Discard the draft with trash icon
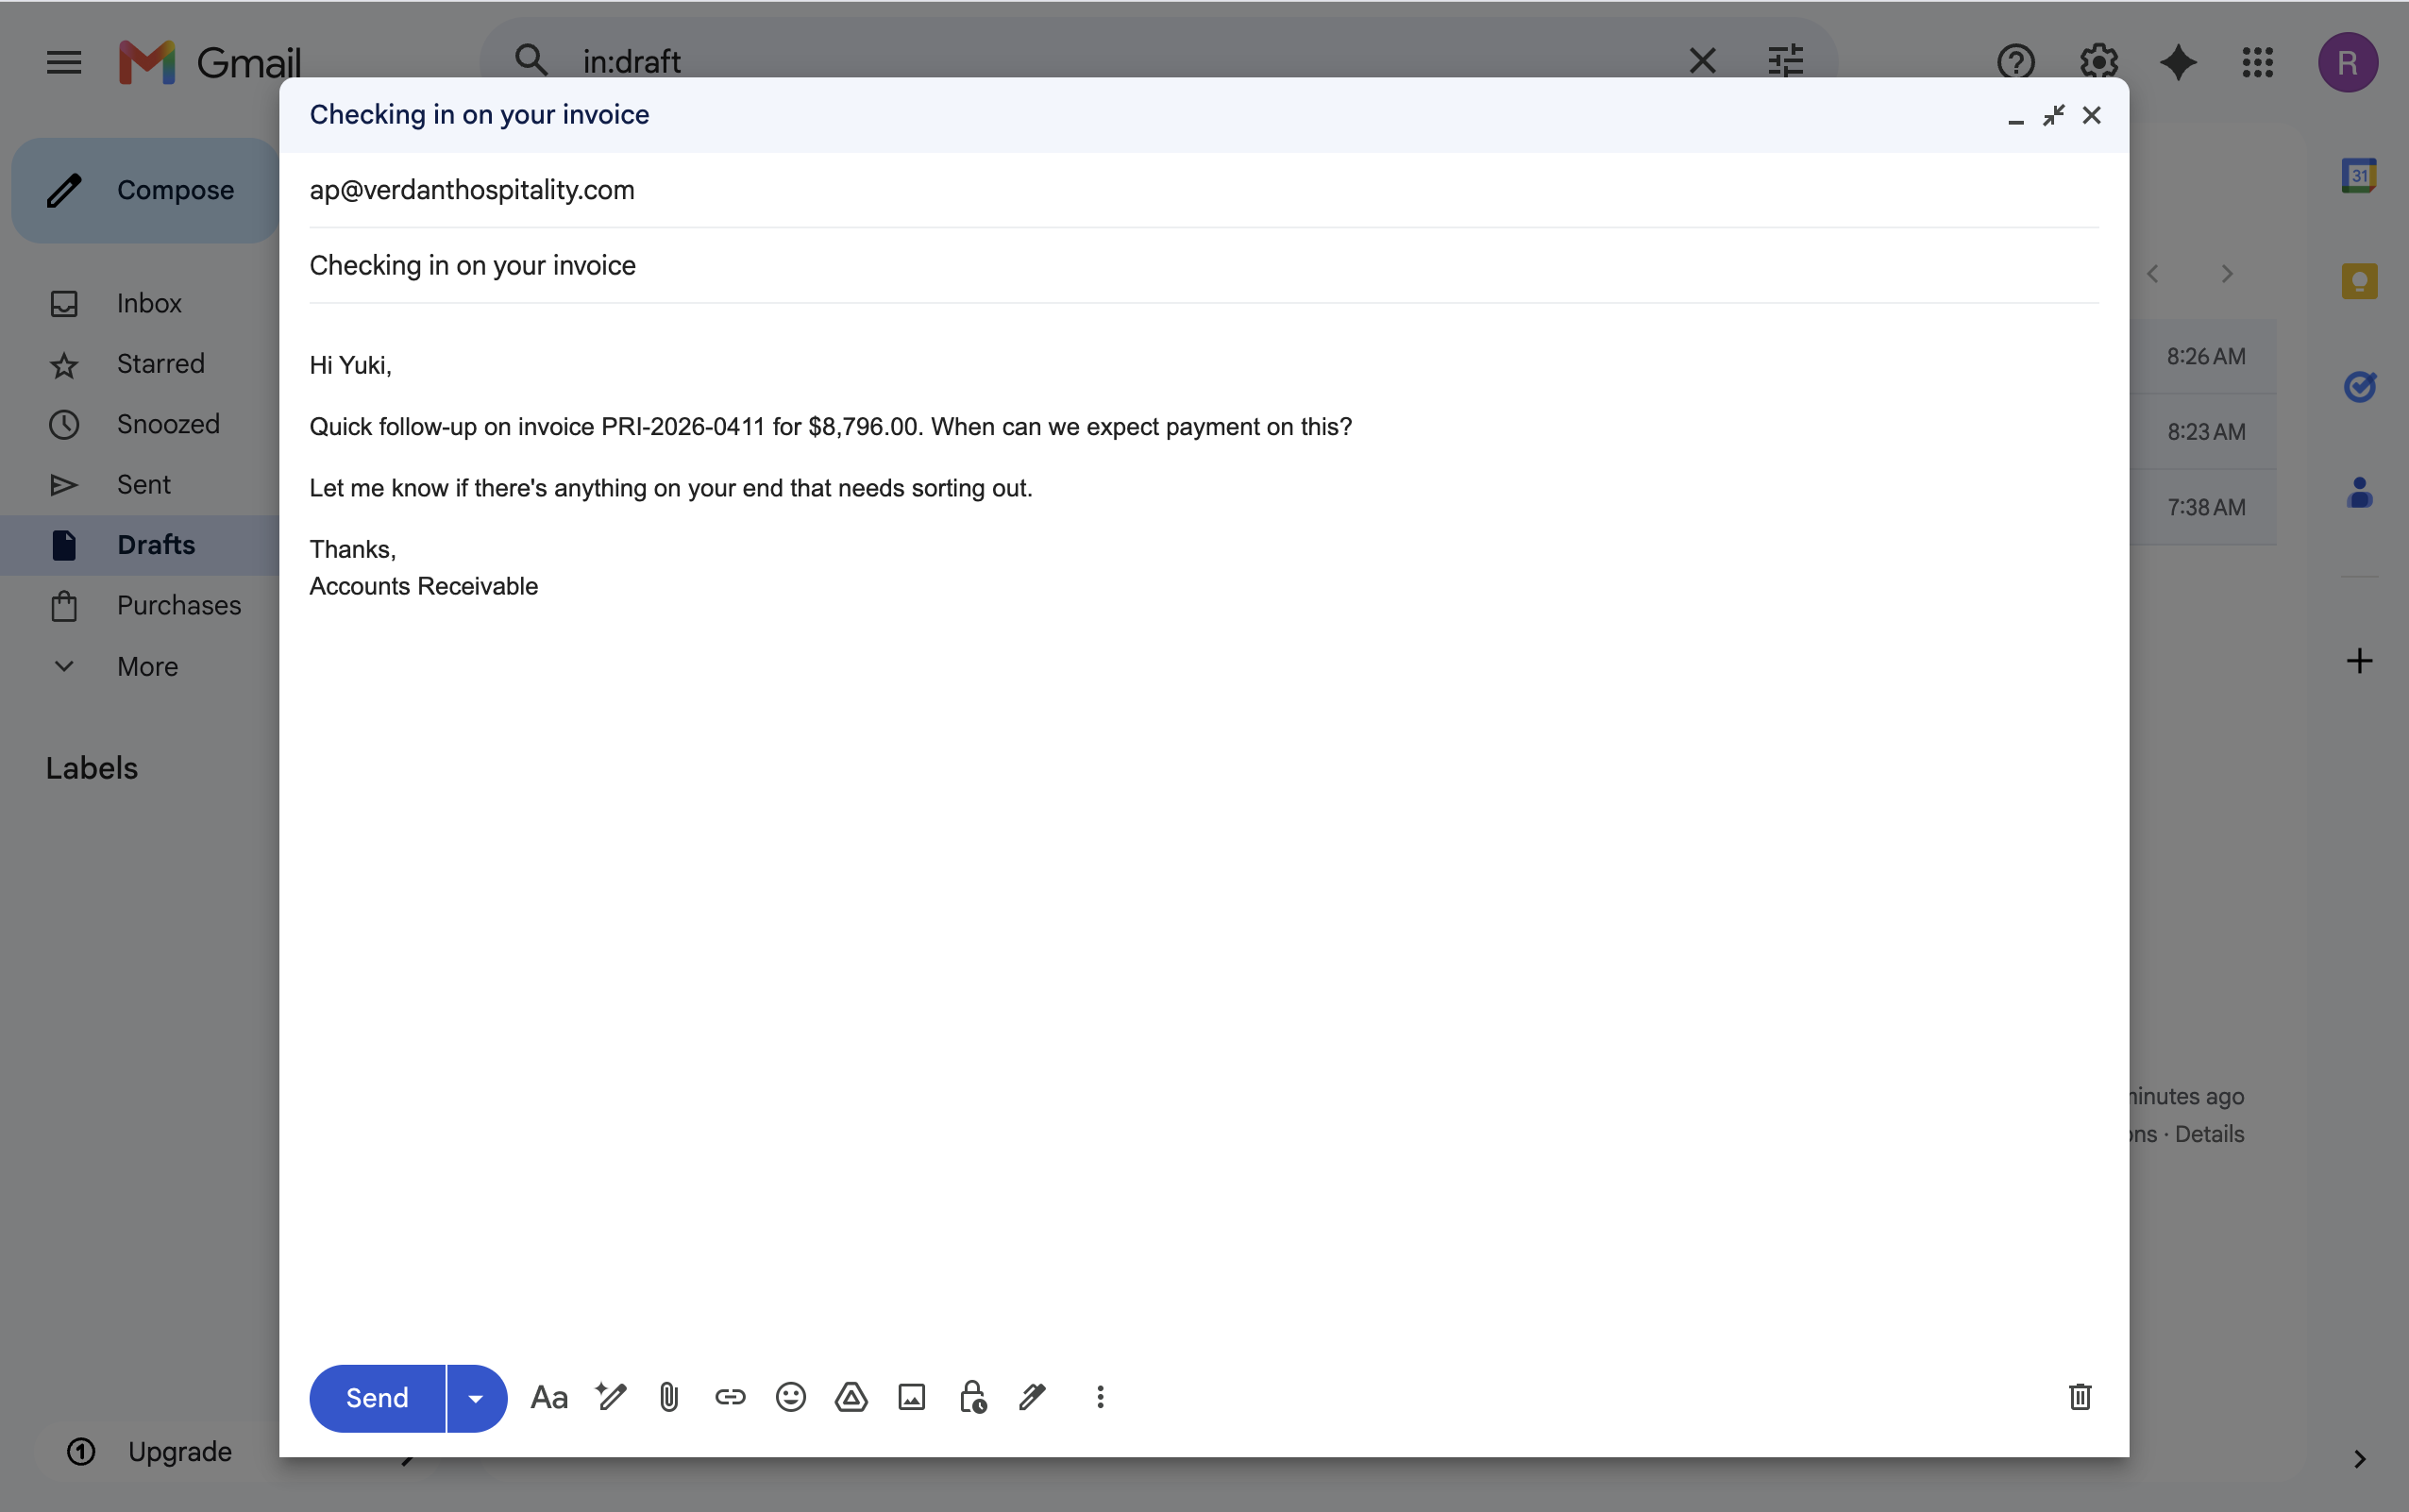Screen dimensions: 2409x1512 [2079, 1397]
